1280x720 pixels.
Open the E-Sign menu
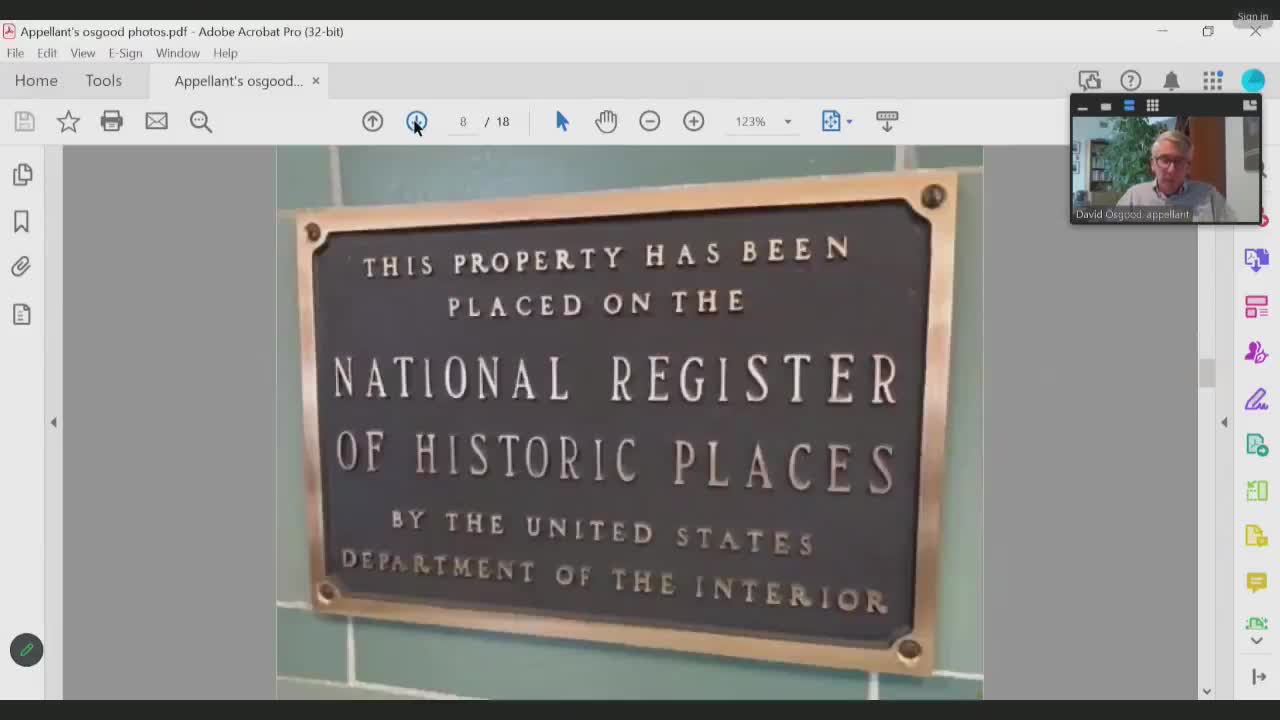point(125,53)
